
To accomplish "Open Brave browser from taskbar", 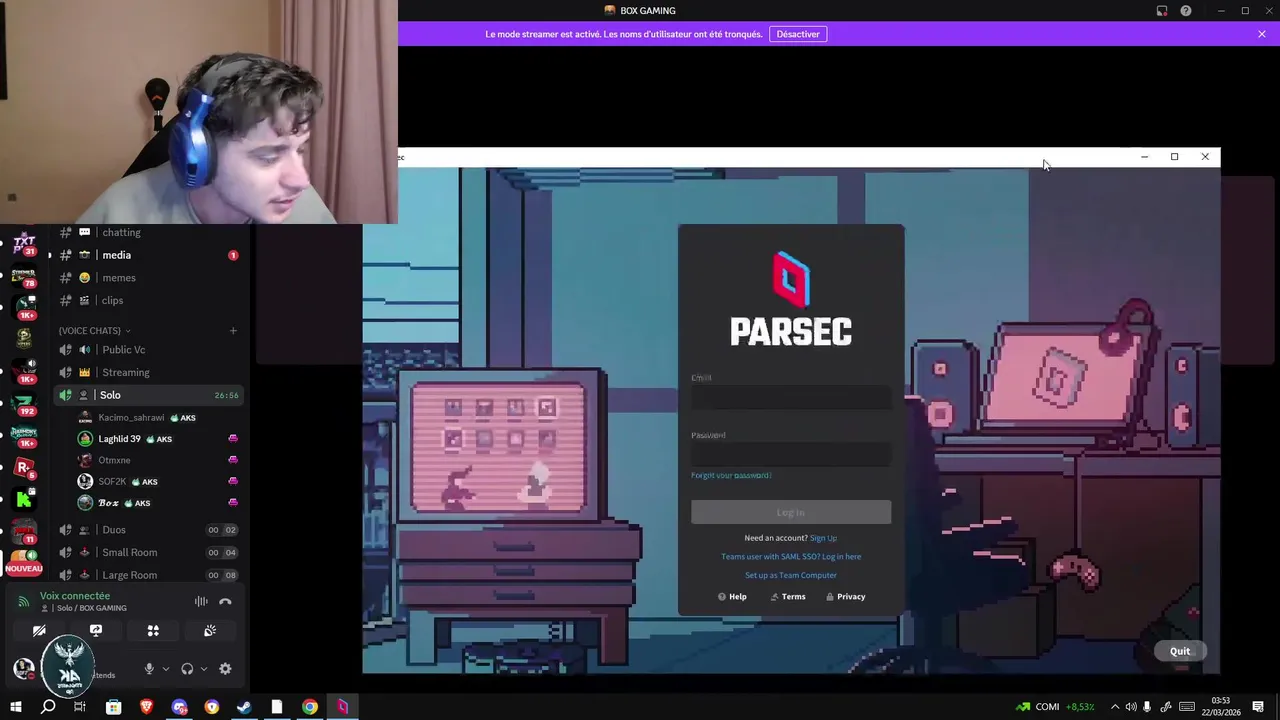I will pyautogui.click(x=147, y=707).
